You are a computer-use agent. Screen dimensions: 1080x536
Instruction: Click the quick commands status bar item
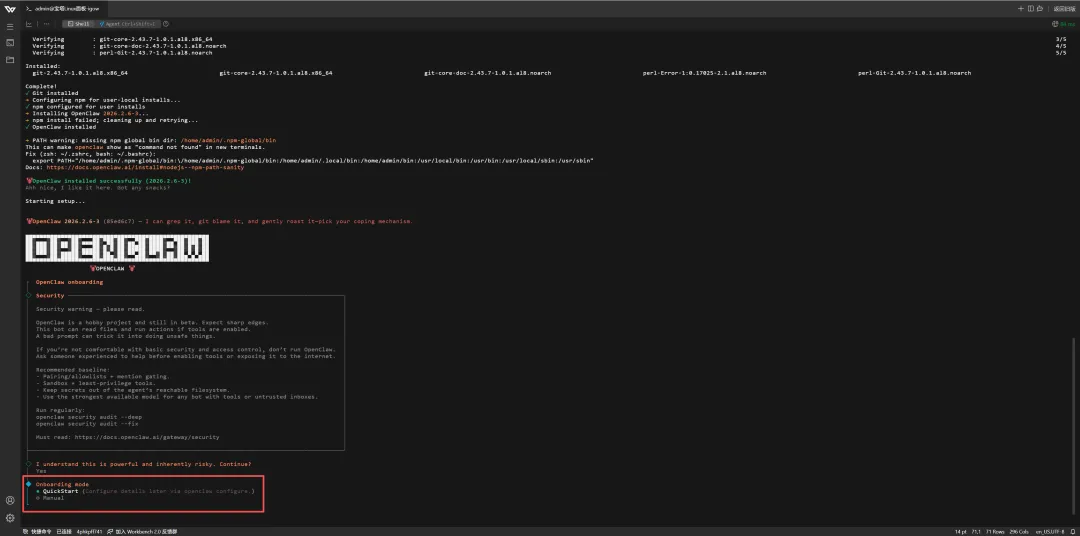(37, 532)
